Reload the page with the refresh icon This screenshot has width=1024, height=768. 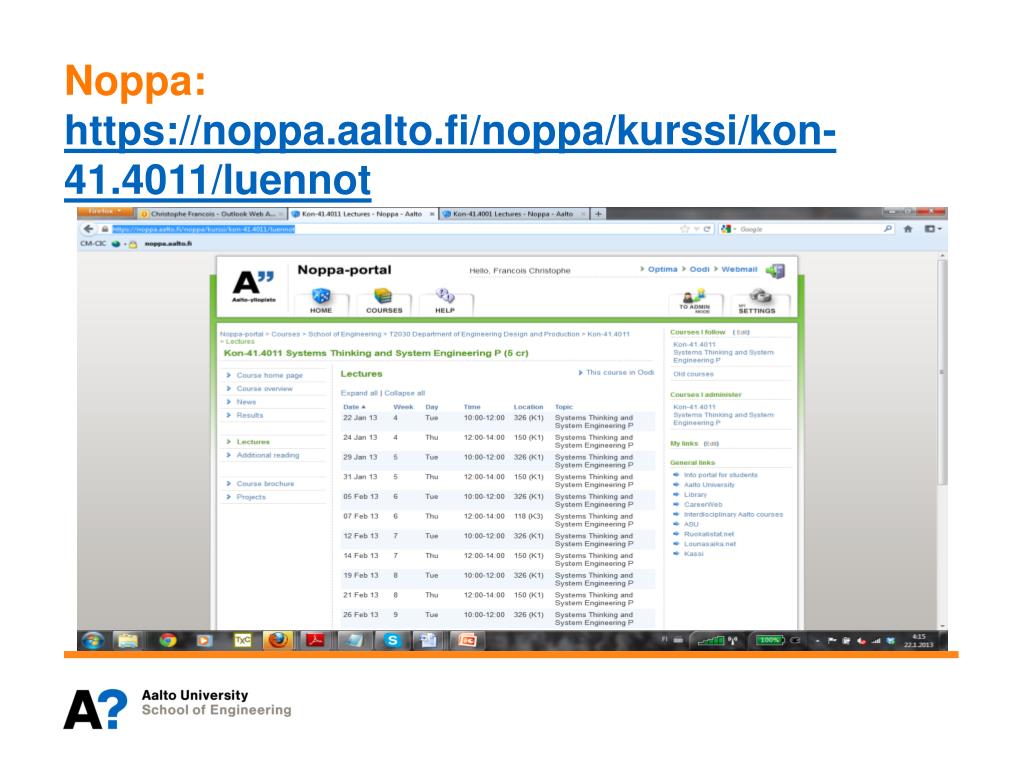point(707,229)
